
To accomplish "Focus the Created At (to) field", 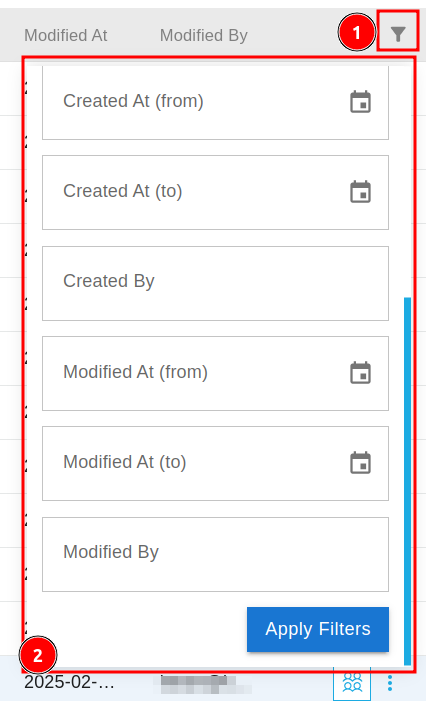I will pos(215,192).
